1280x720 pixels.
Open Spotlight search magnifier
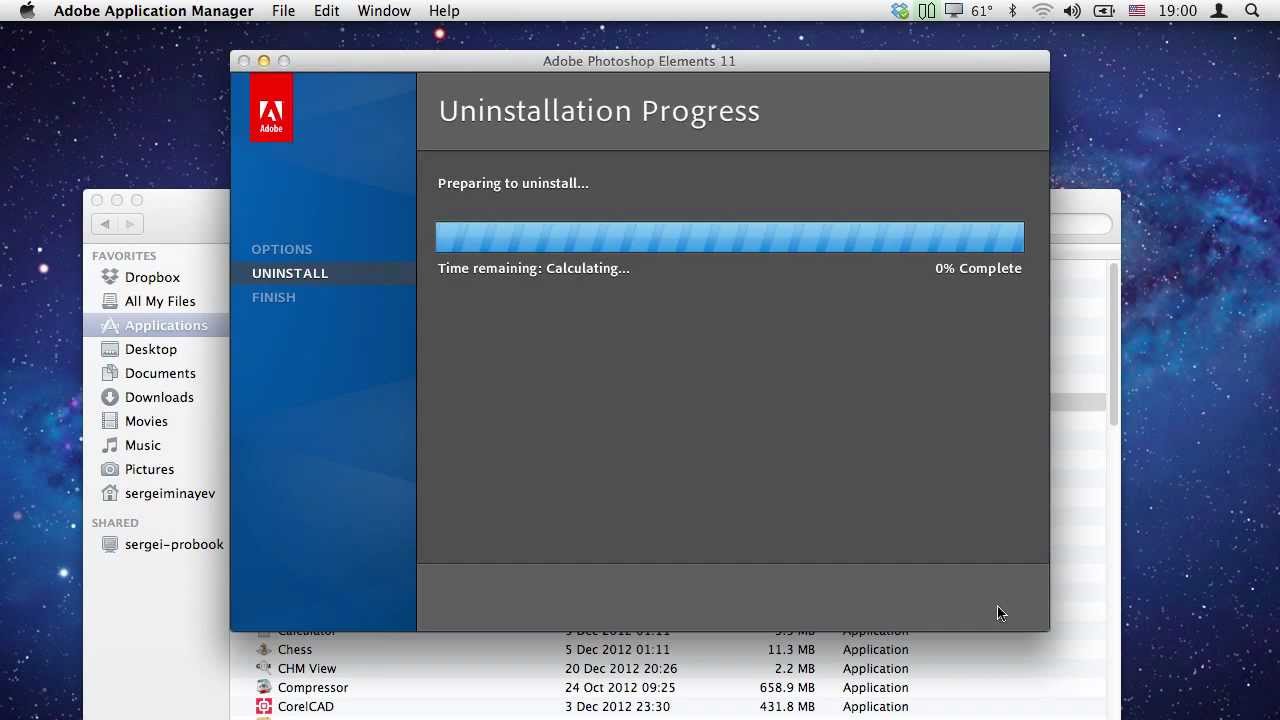coord(1252,11)
